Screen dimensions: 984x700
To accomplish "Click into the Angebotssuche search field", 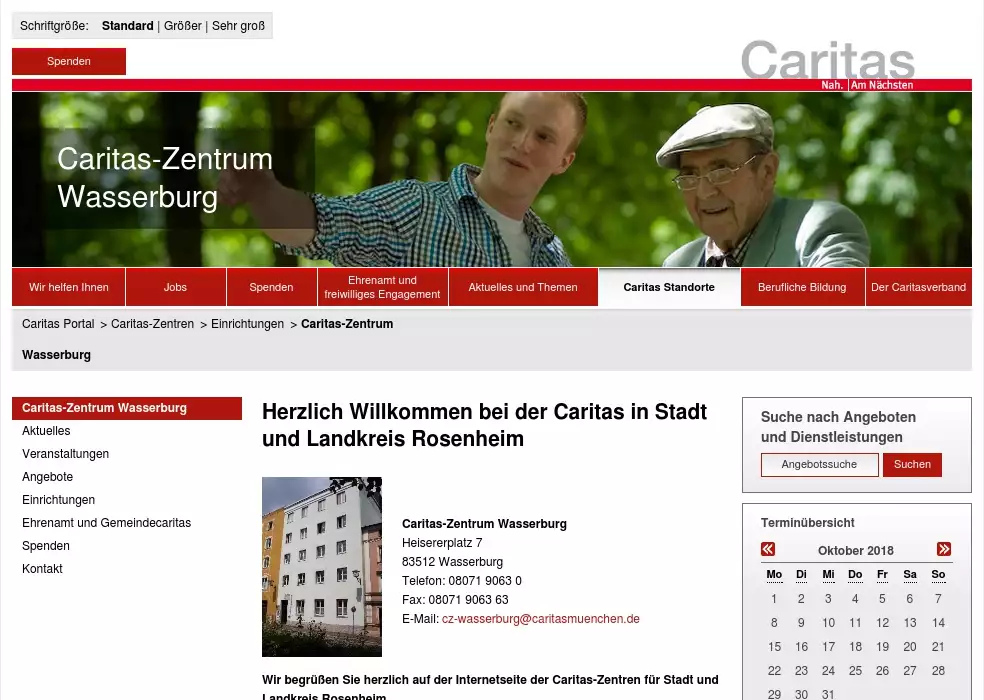I will click(819, 464).
